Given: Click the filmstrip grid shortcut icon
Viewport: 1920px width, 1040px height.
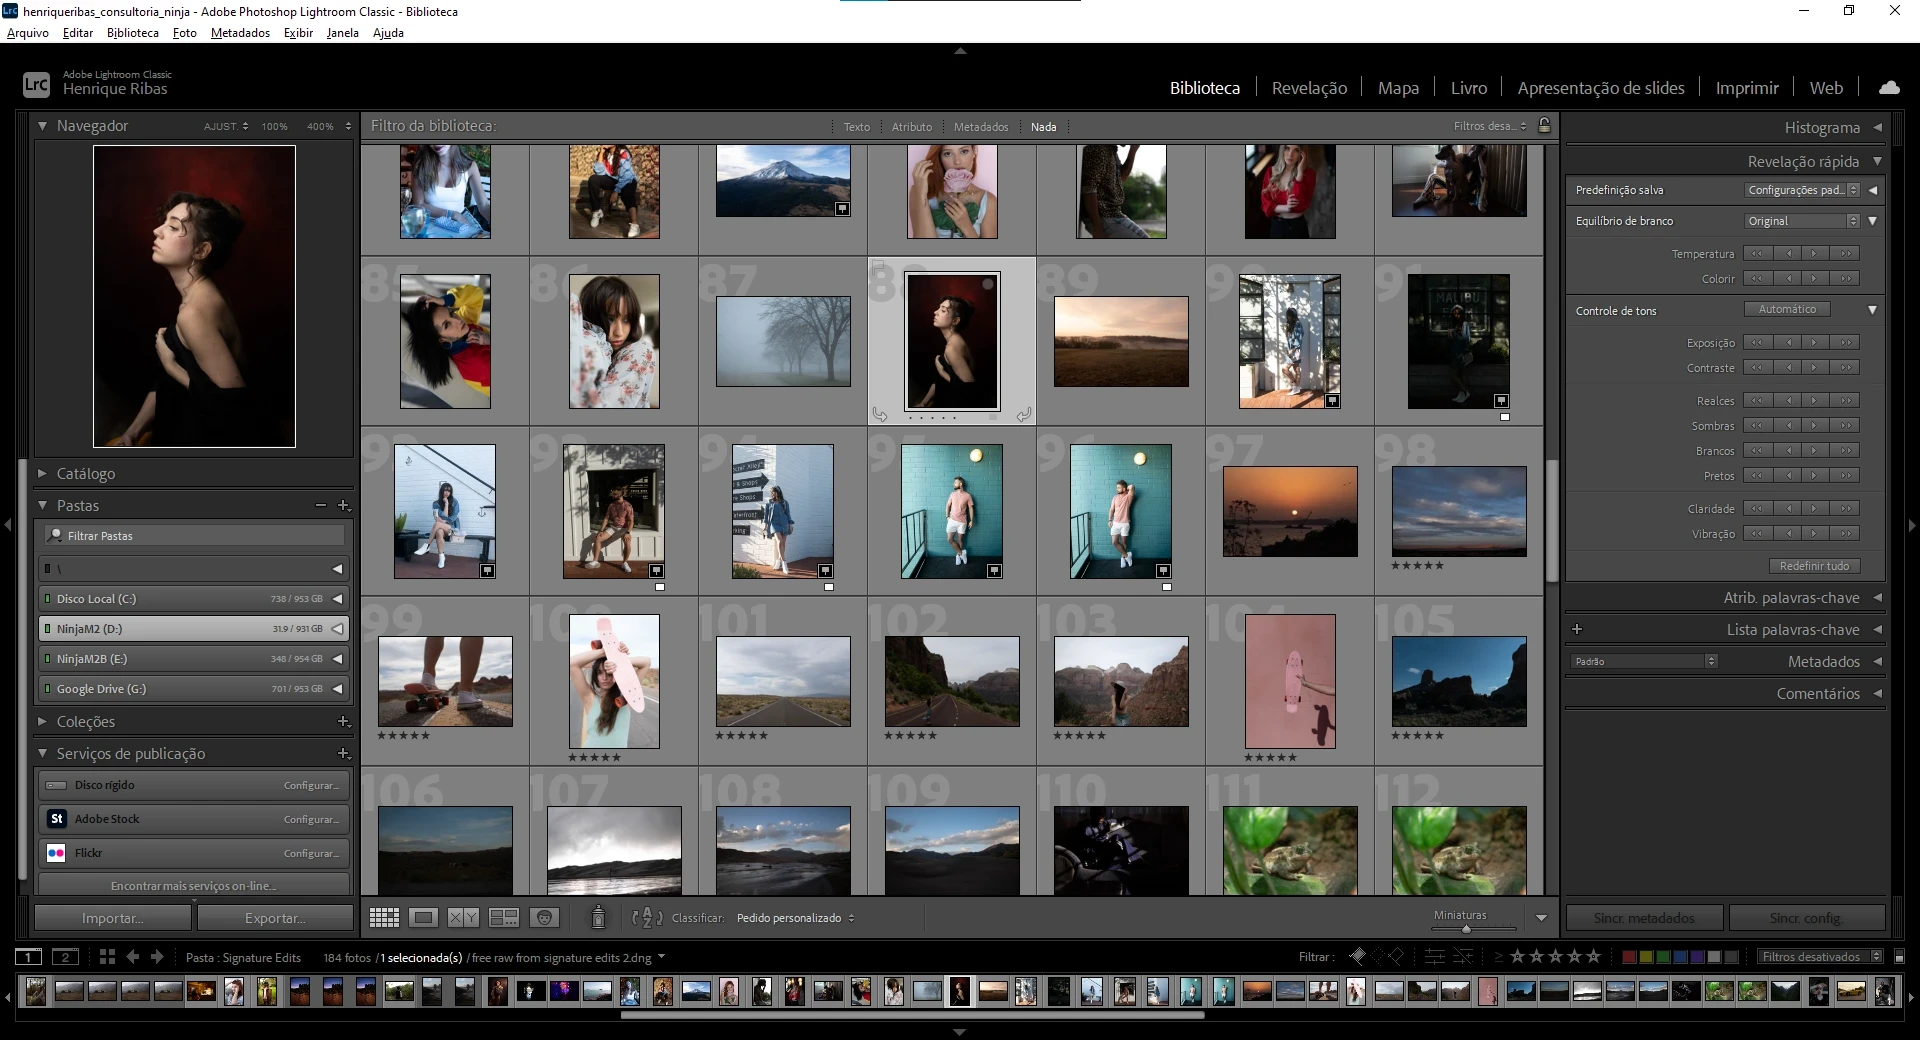Looking at the screenshot, I should [107, 957].
